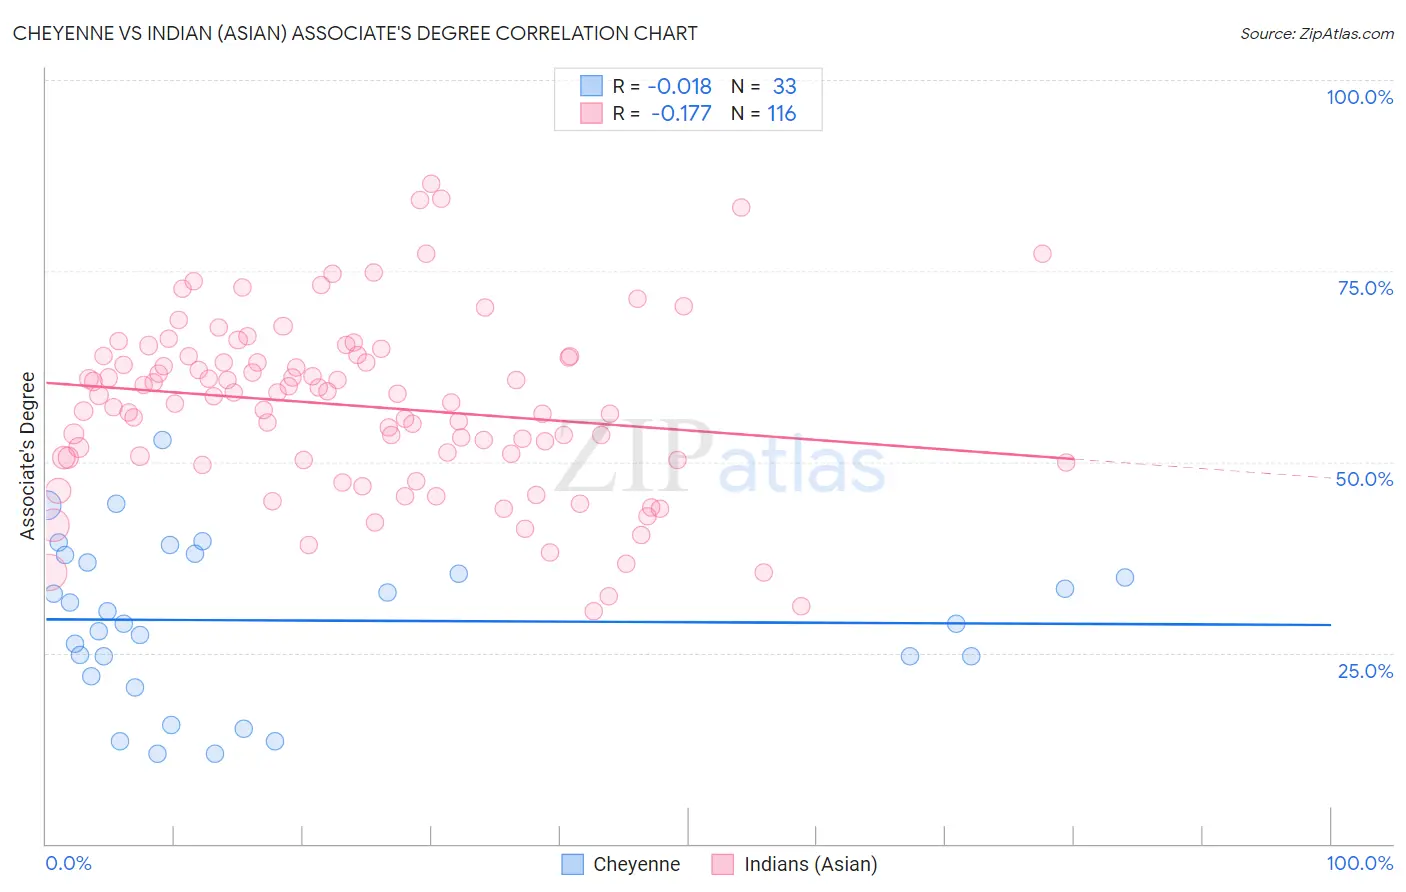Click the chart title text

(355, 33)
